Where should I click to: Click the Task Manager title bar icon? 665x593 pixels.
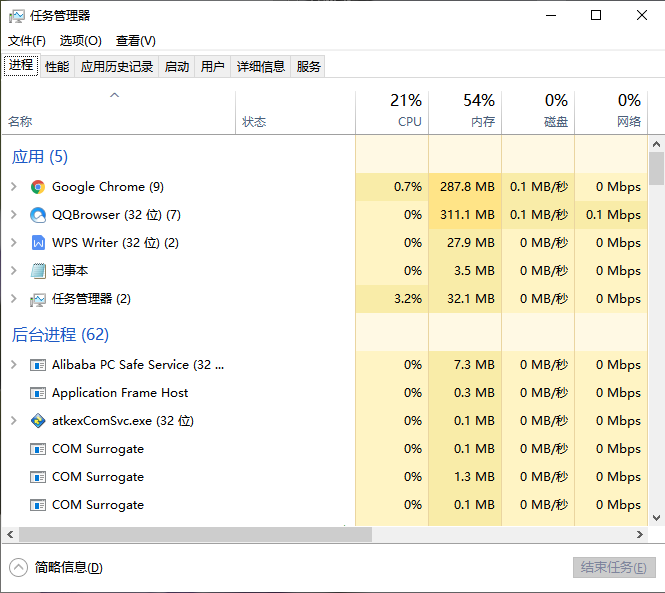17,16
